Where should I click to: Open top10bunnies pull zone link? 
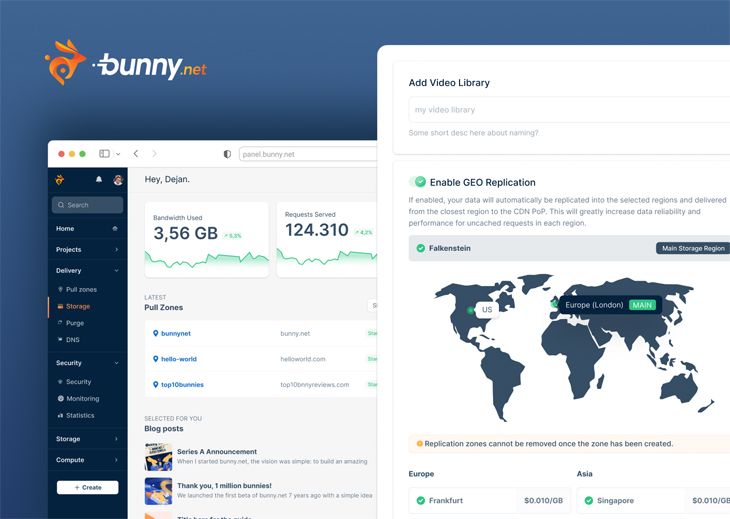coord(182,384)
